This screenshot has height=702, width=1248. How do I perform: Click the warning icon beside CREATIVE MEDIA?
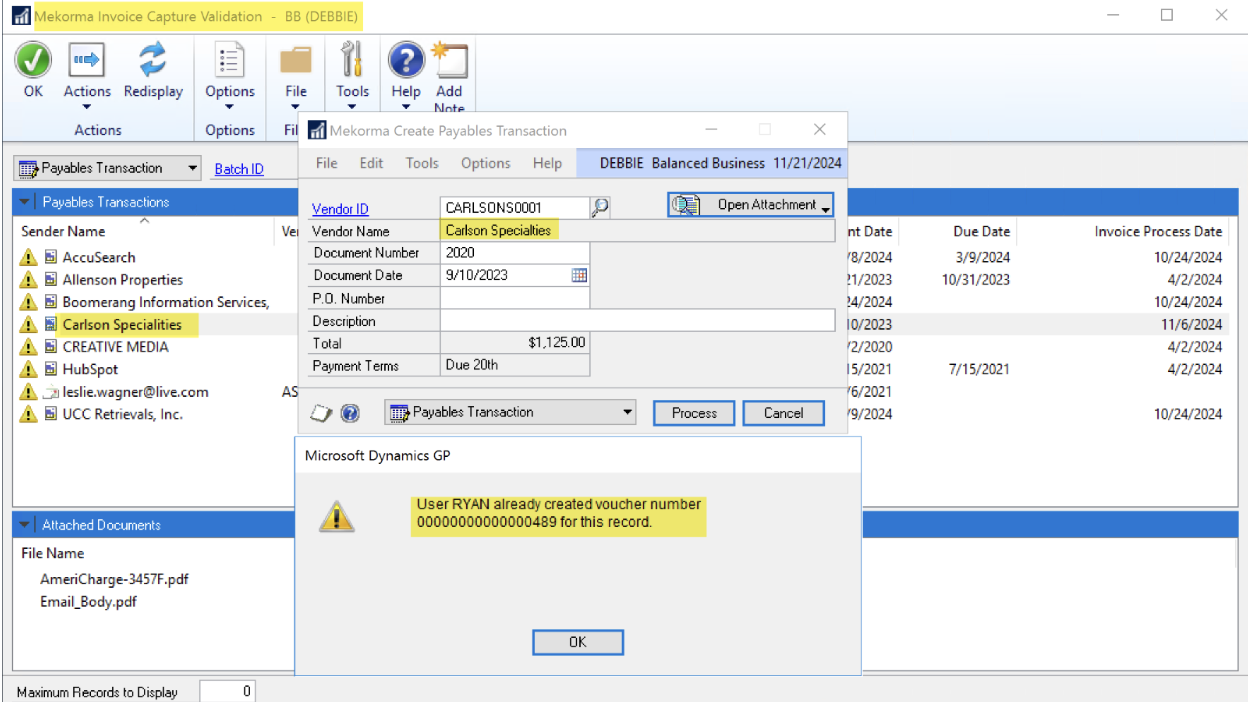tap(28, 347)
